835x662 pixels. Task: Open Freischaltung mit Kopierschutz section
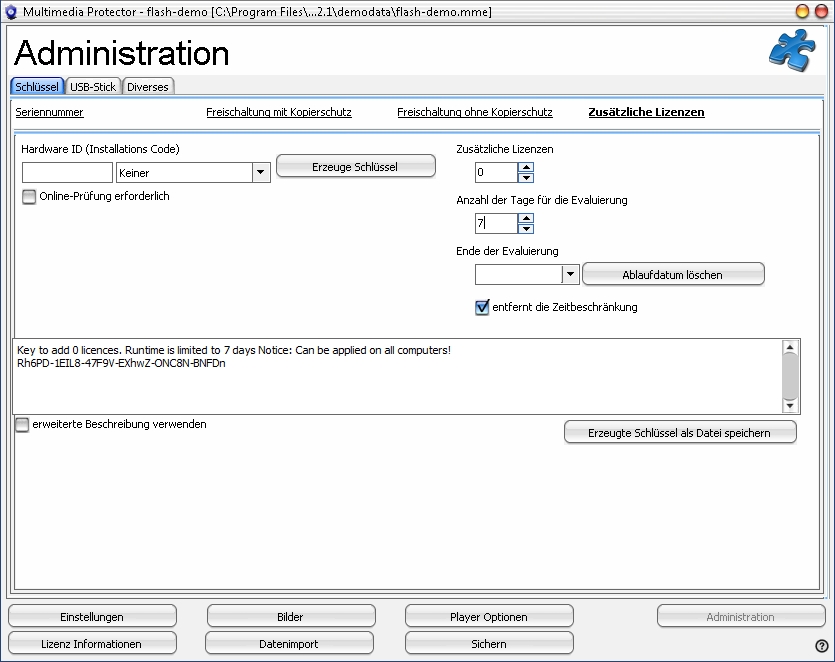[279, 112]
